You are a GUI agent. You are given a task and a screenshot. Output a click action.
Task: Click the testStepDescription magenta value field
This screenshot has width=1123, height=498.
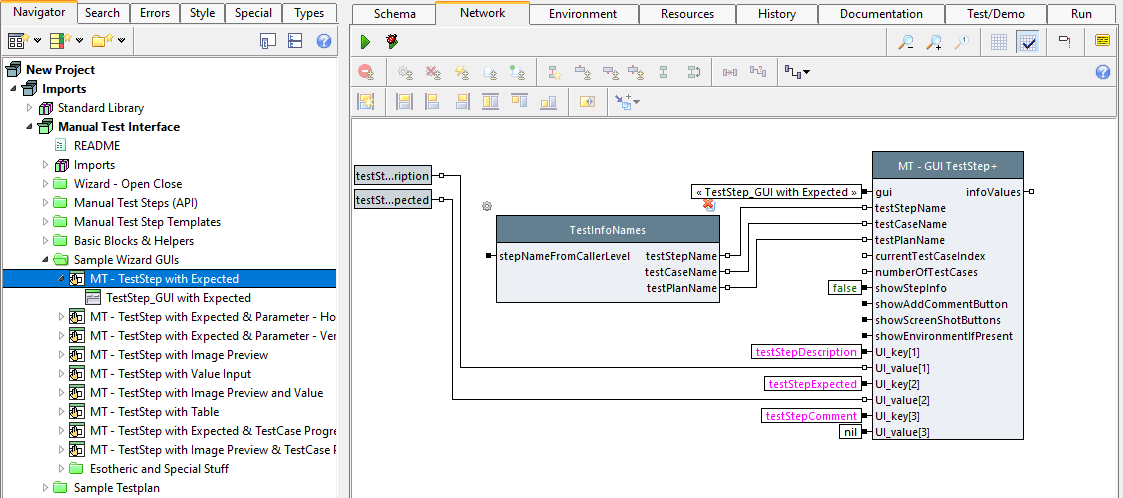(x=806, y=352)
